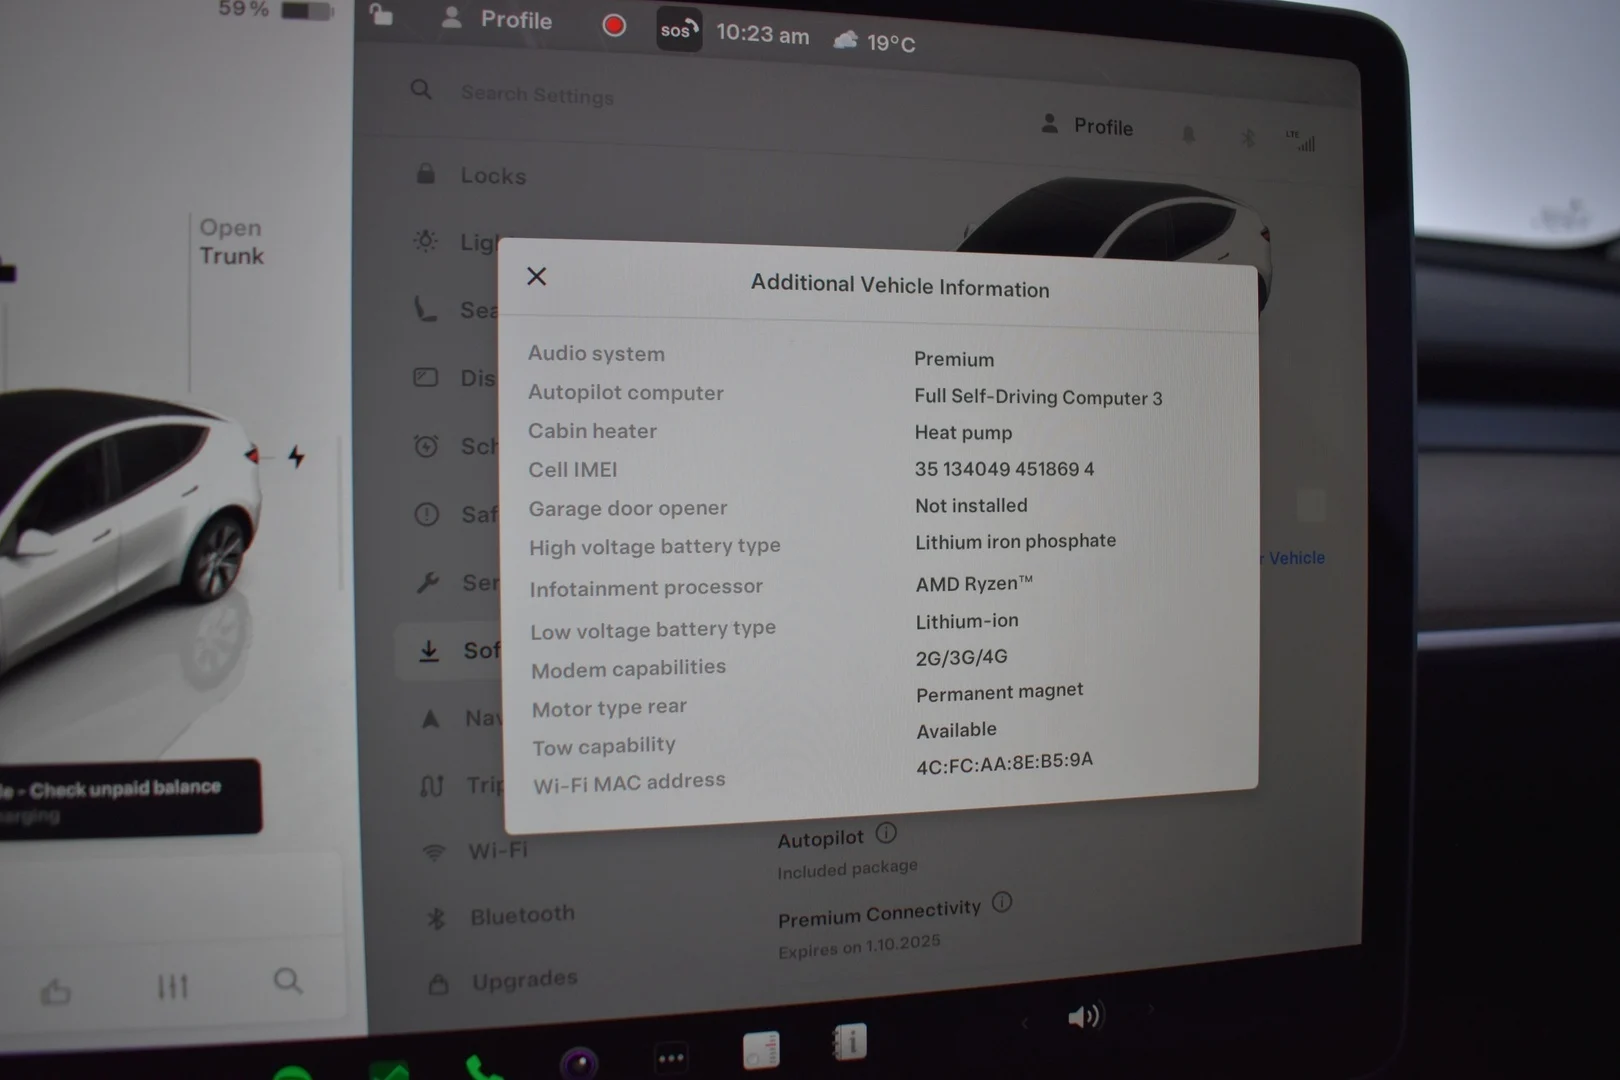Tap the battery level icon showing 59%
The height and width of the screenshot is (1080, 1620).
[x=306, y=11]
